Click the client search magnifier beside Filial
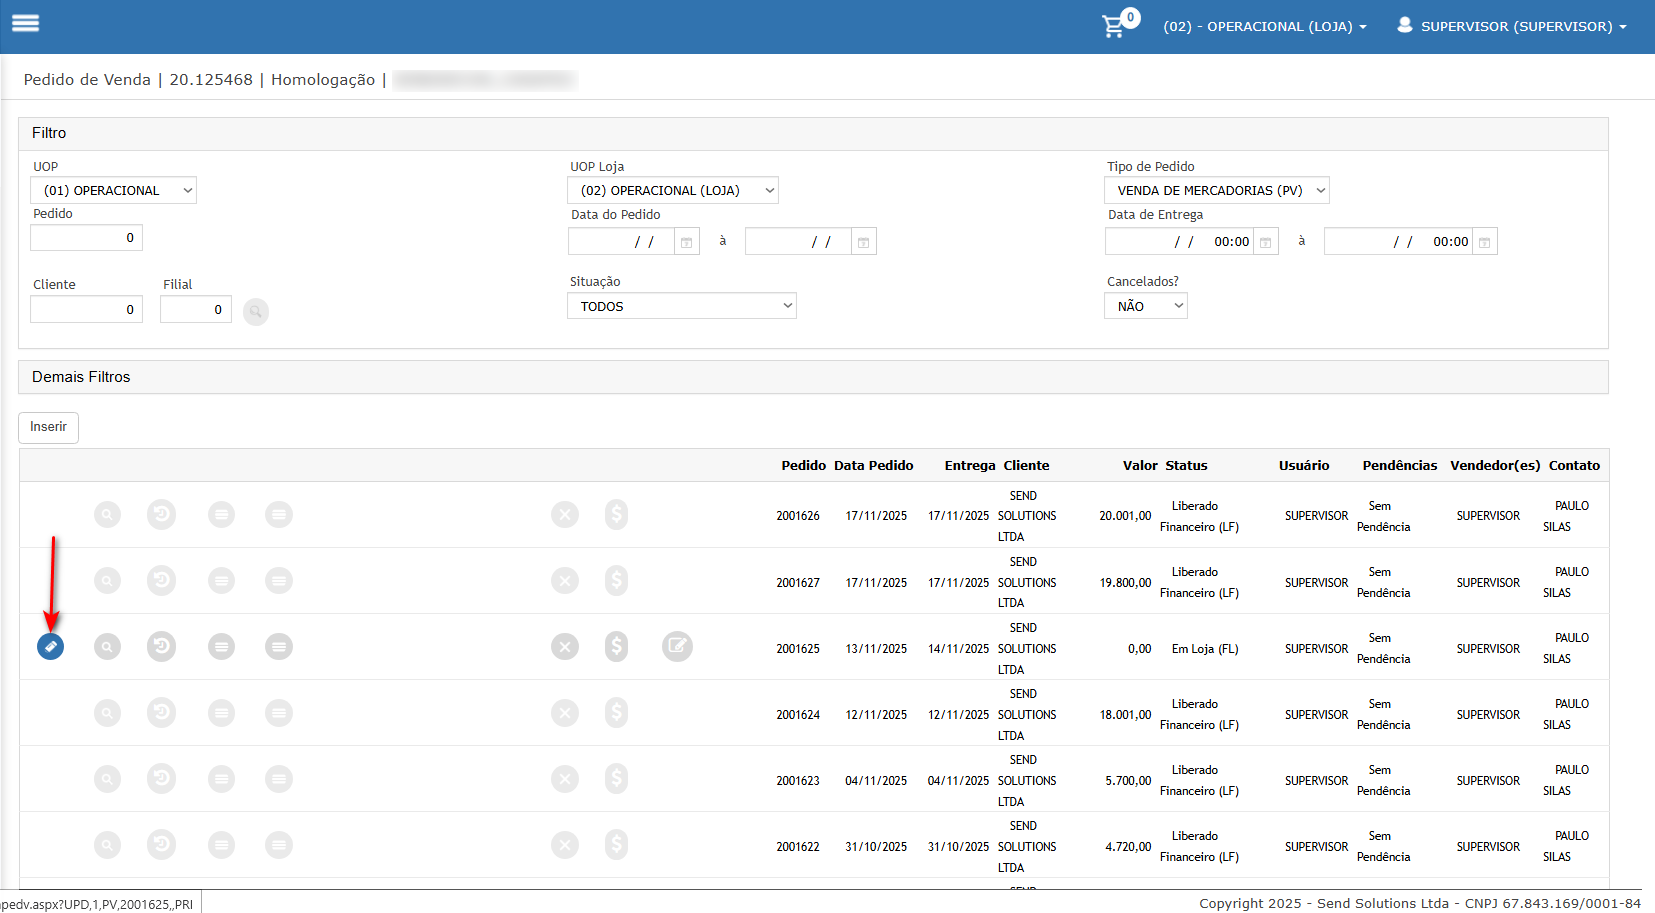 tap(256, 312)
